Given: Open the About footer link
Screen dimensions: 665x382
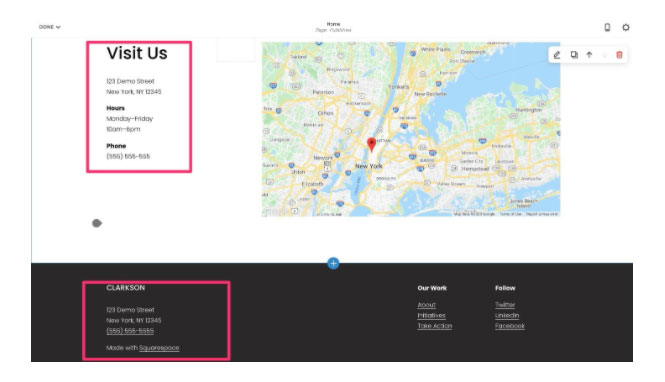Looking at the screenshot, I should [426, 305].
